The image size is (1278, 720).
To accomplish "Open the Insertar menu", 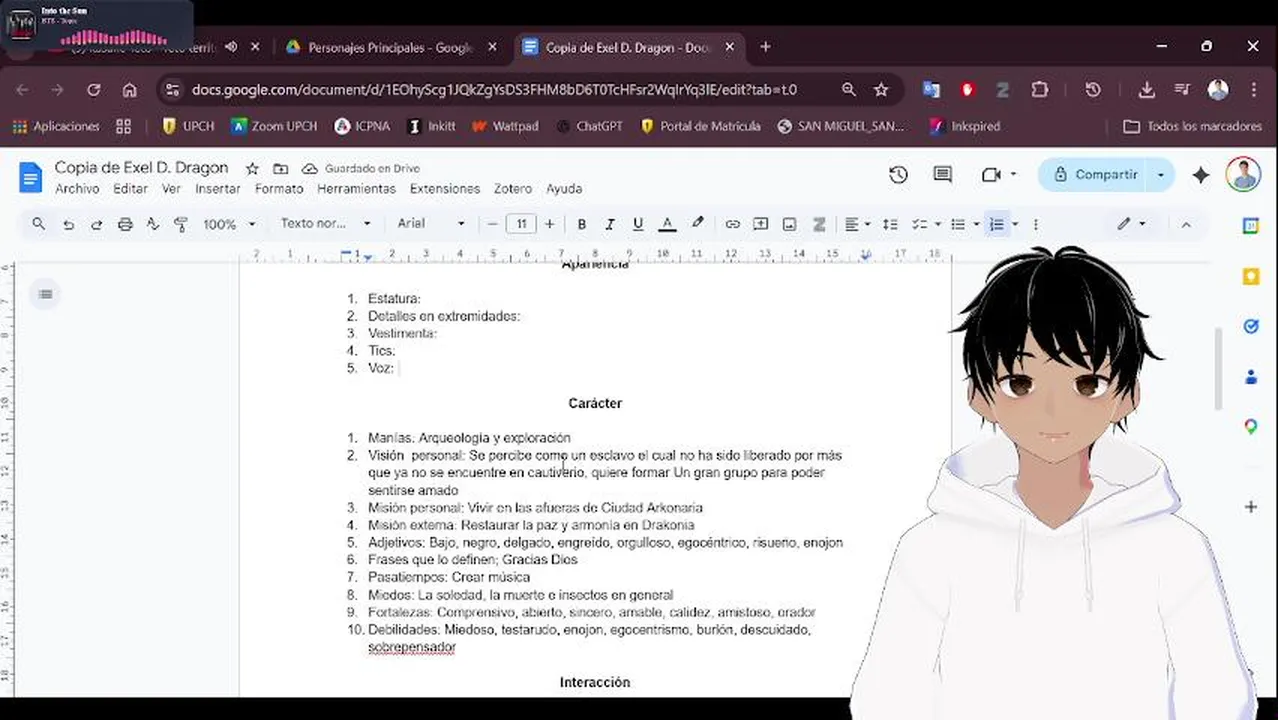I will pyautogui.click(x=217, y=189).
